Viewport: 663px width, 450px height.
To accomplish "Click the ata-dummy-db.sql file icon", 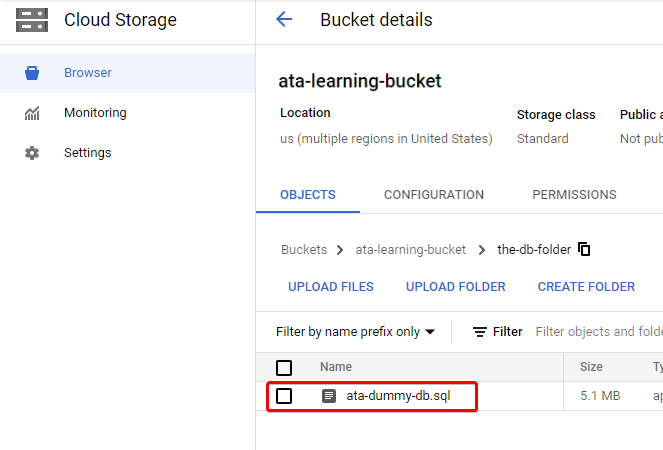I will (329, 396).
